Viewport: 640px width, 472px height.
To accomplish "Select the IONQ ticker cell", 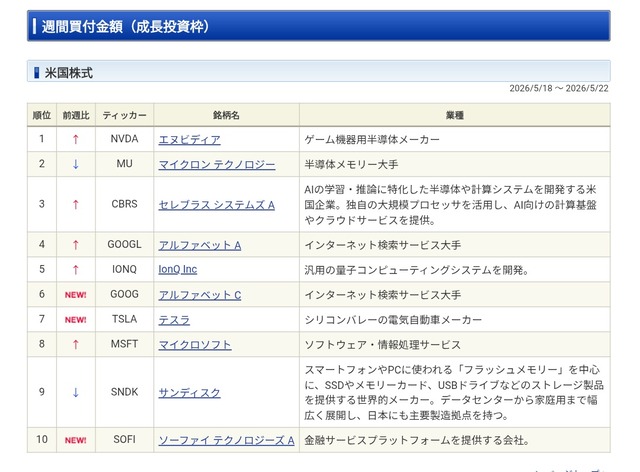I will click(x=124, y=269).
